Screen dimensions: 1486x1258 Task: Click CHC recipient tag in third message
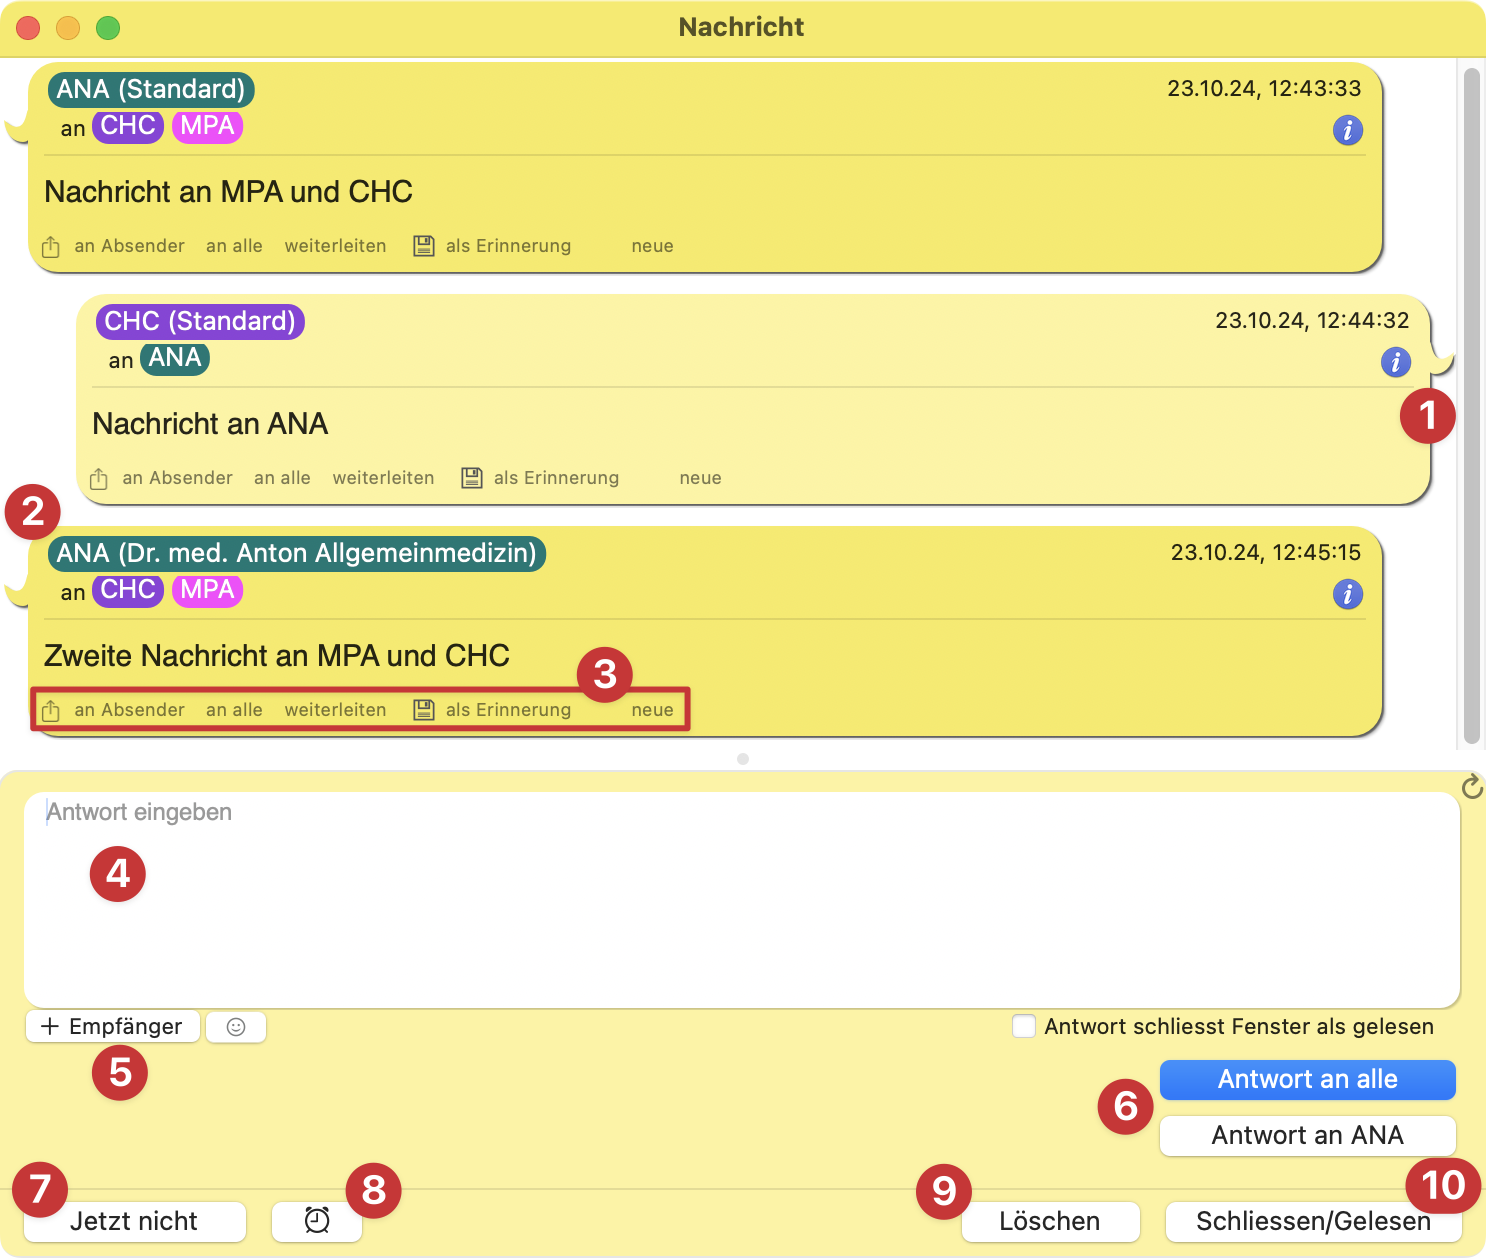click(x=128, y=591)
